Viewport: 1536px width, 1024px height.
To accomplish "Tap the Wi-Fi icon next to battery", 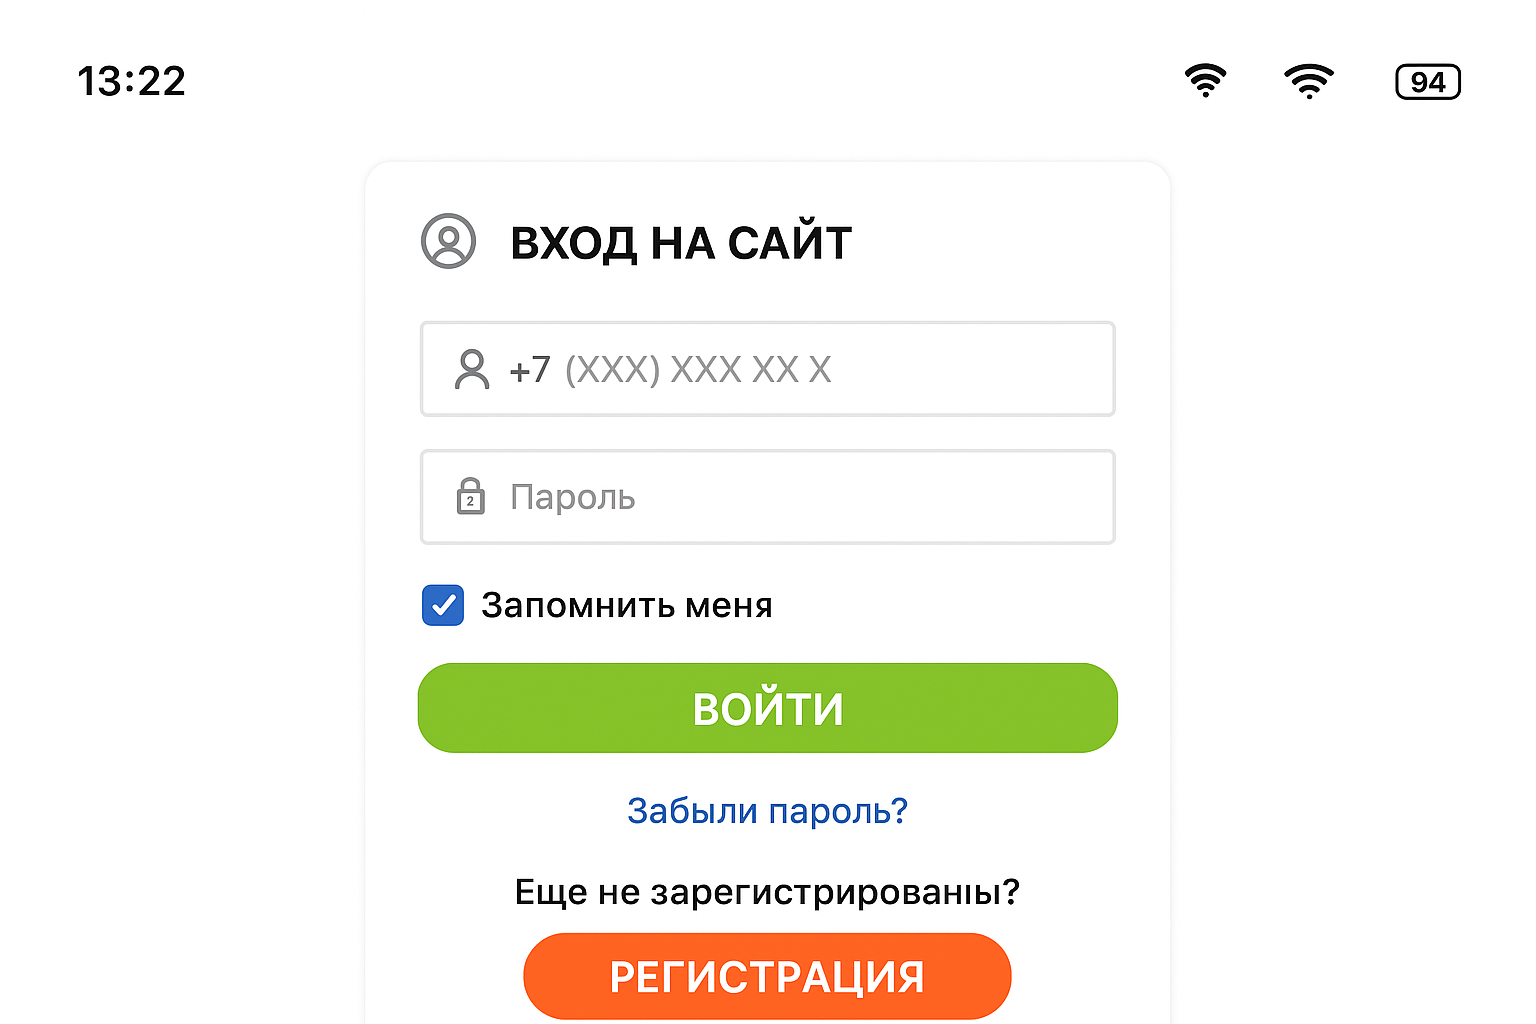I will pyautogui.click(x=1309, y=80).
